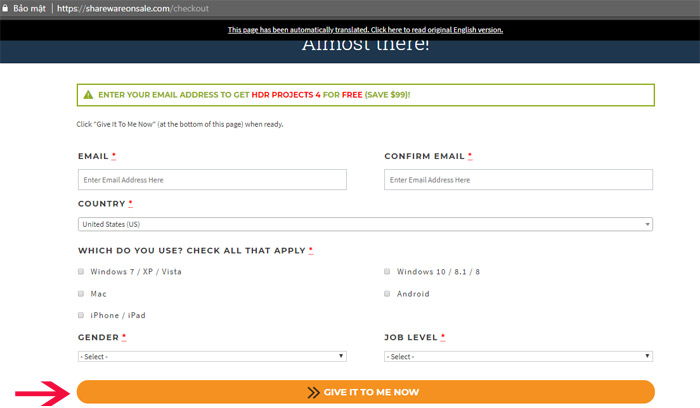Image resolution: width=700 pixels, height=408 pixels.
Task: Click the HDR PROJECTS 4 red text
Action: click(286, 95)
